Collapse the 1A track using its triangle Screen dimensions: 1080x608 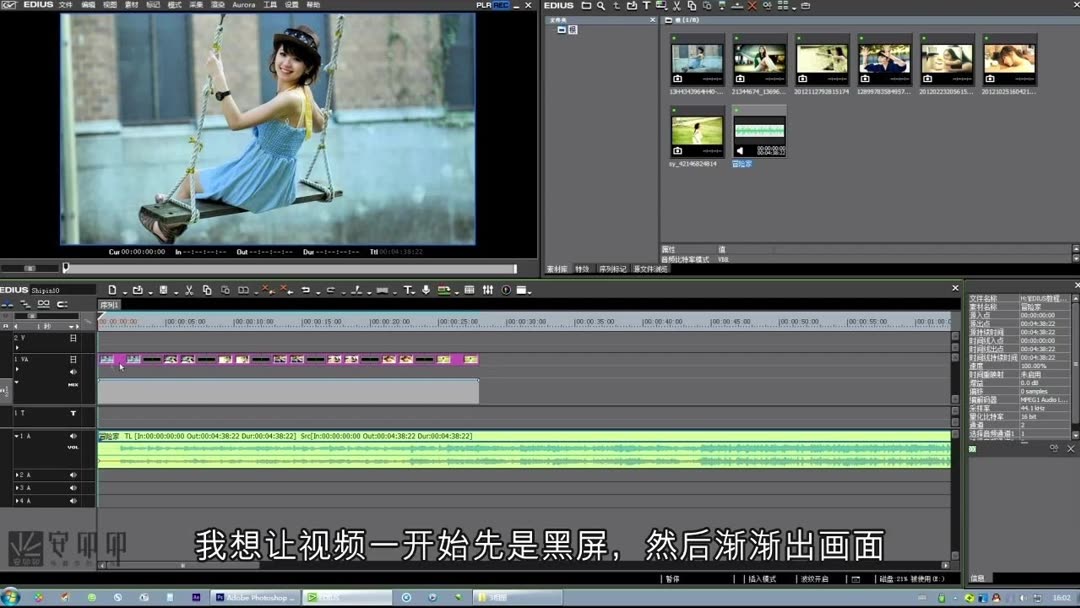(17, 436)
